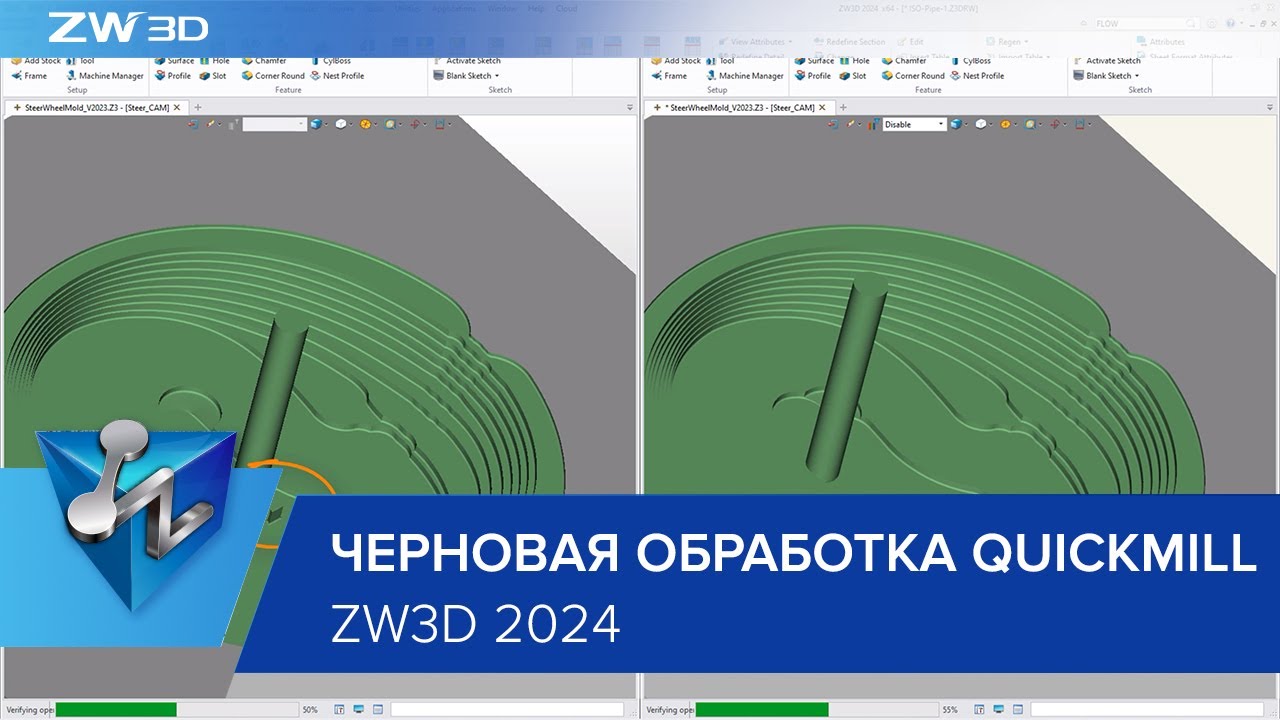The height and width of the screenshot is (720, 1280).
Task: Expand tab list arrow at right window's right edge
Action: point(1269,107)
